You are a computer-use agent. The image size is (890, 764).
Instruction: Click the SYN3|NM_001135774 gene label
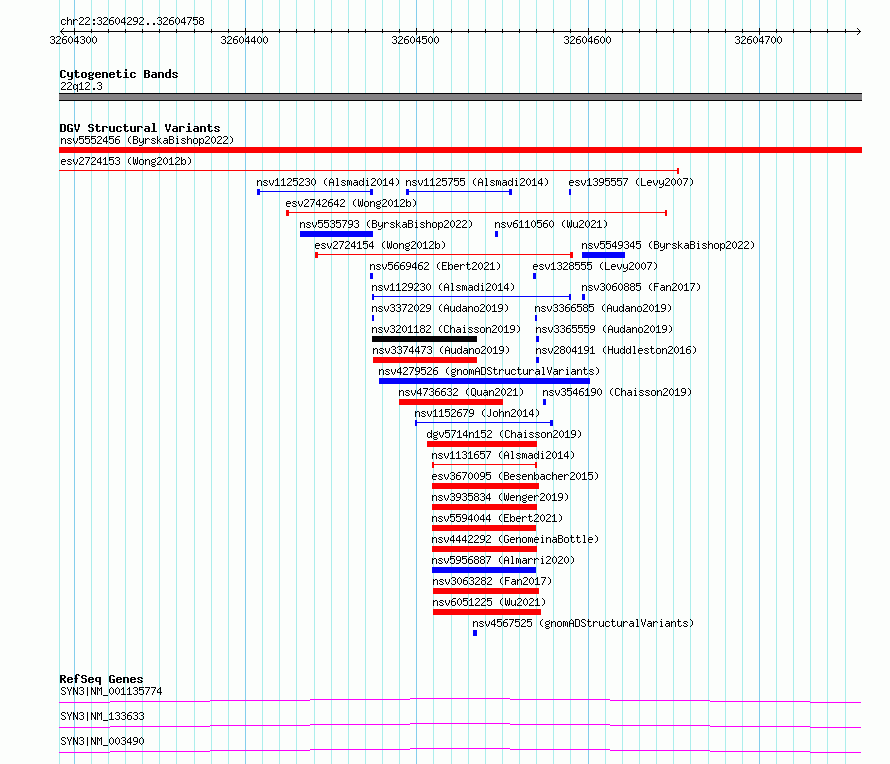click(x=111, y=691)
